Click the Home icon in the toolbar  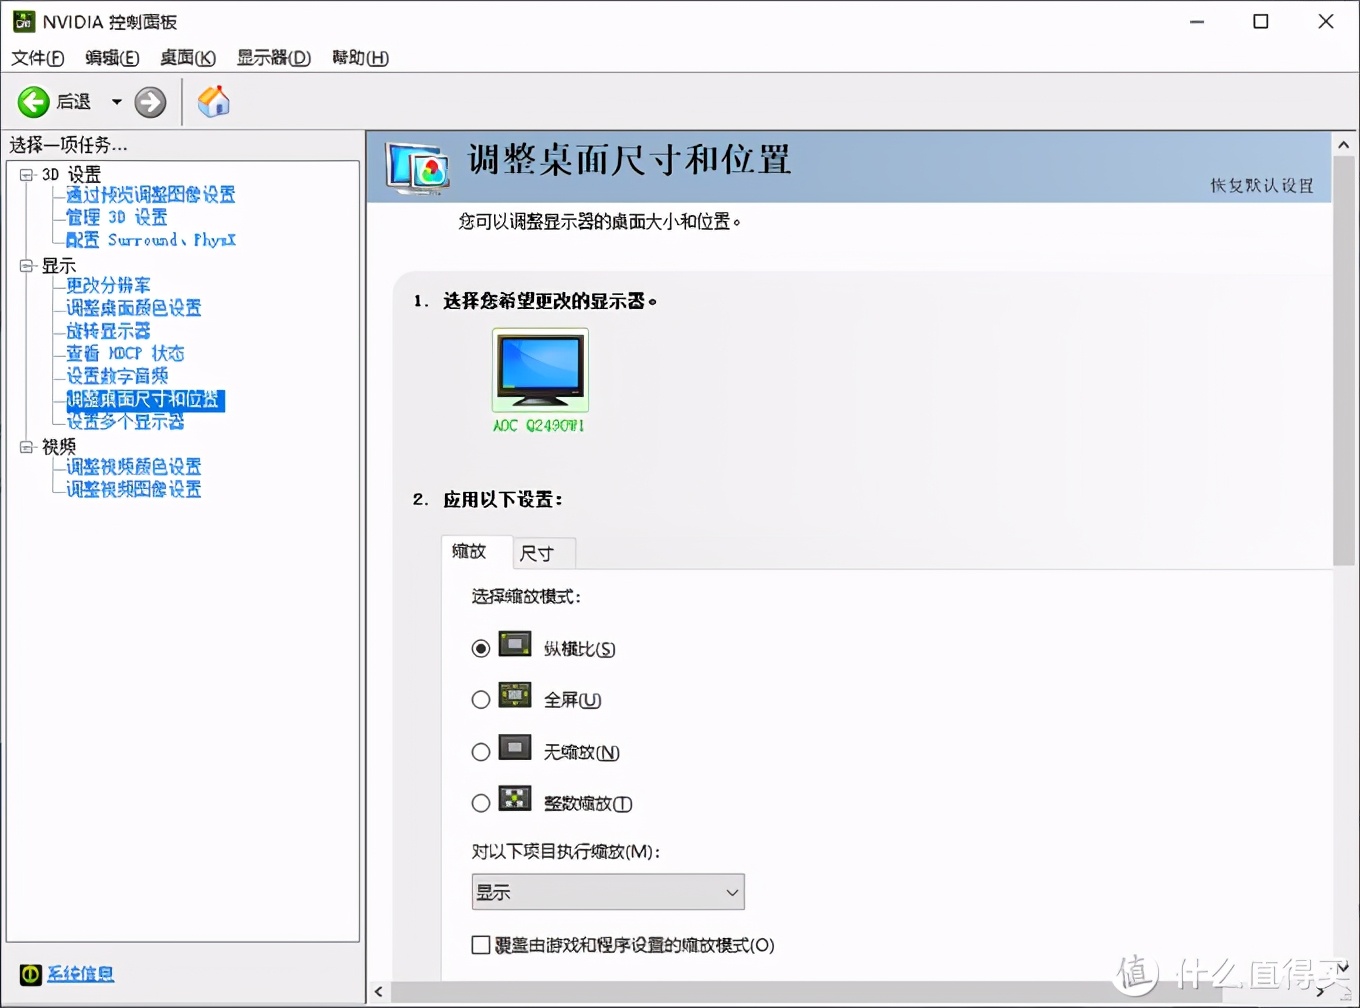[x=213, y=101]
